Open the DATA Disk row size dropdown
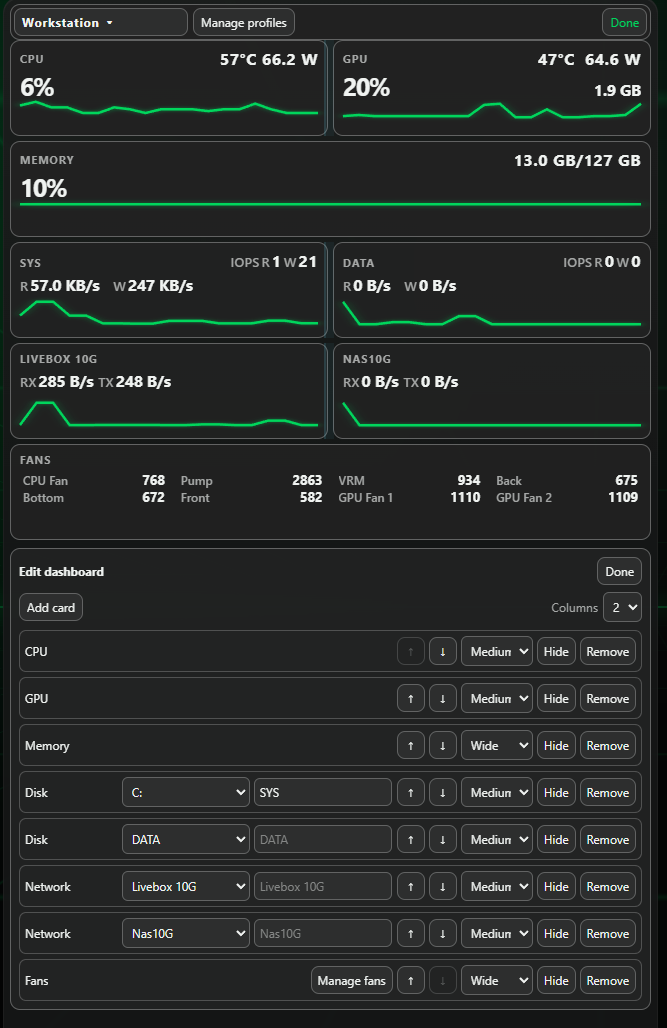 496,840
